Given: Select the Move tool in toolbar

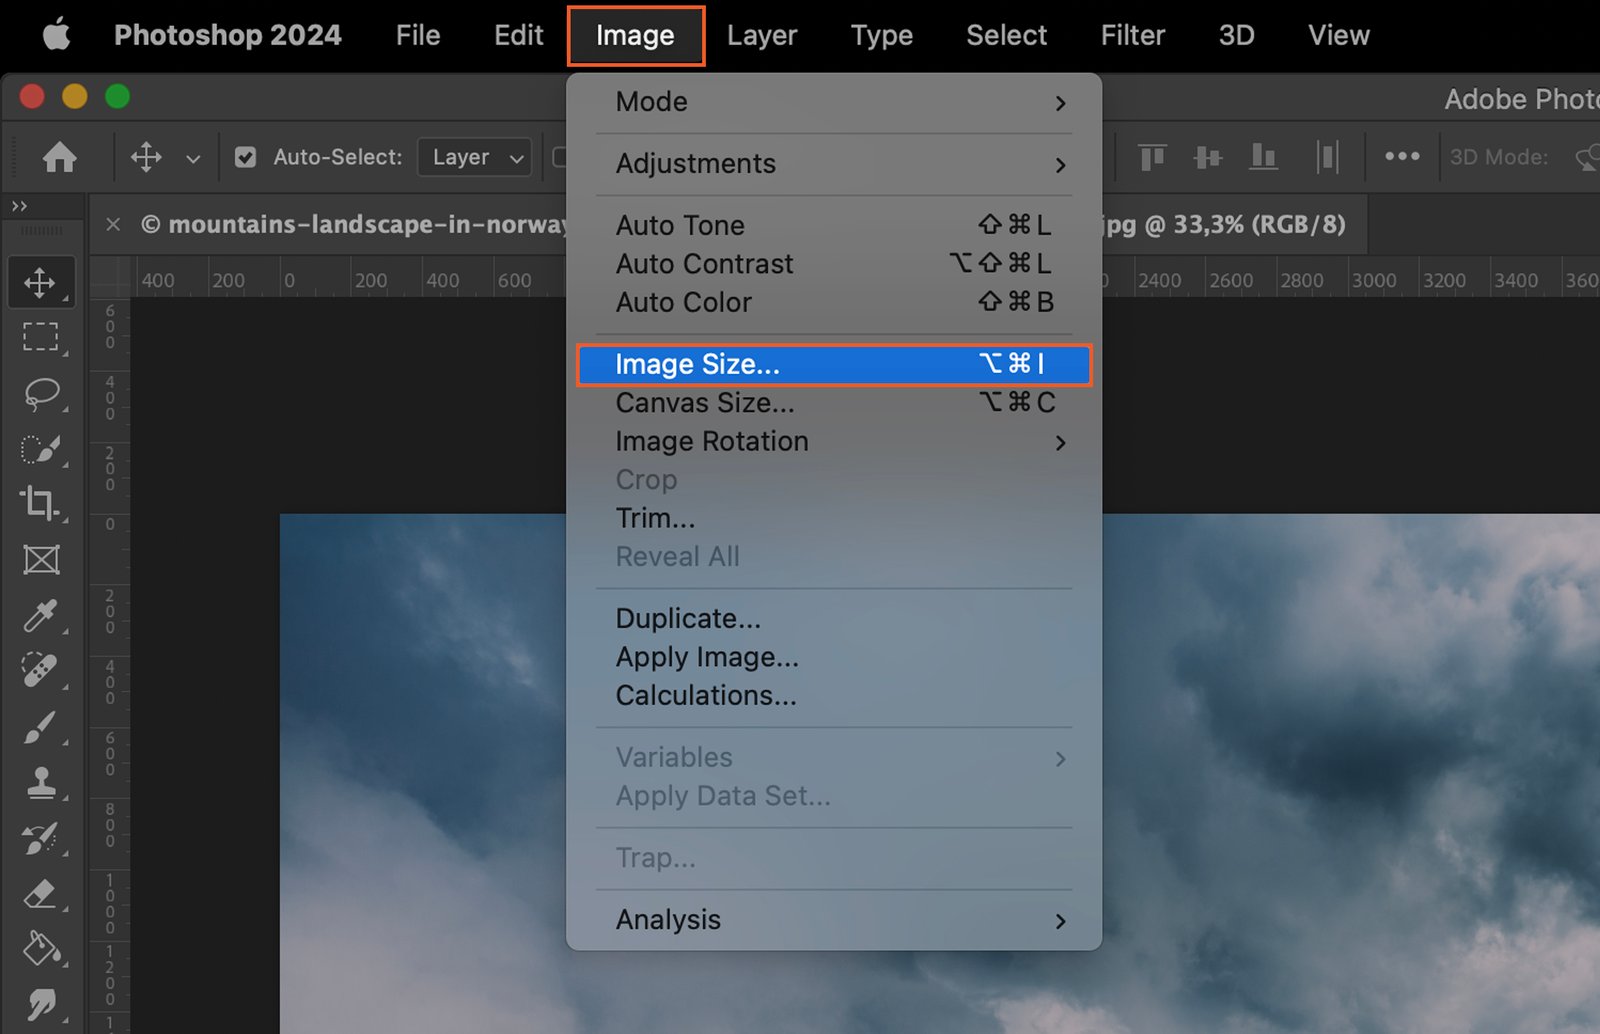Looking at the screenshot, I should point(40,283).
